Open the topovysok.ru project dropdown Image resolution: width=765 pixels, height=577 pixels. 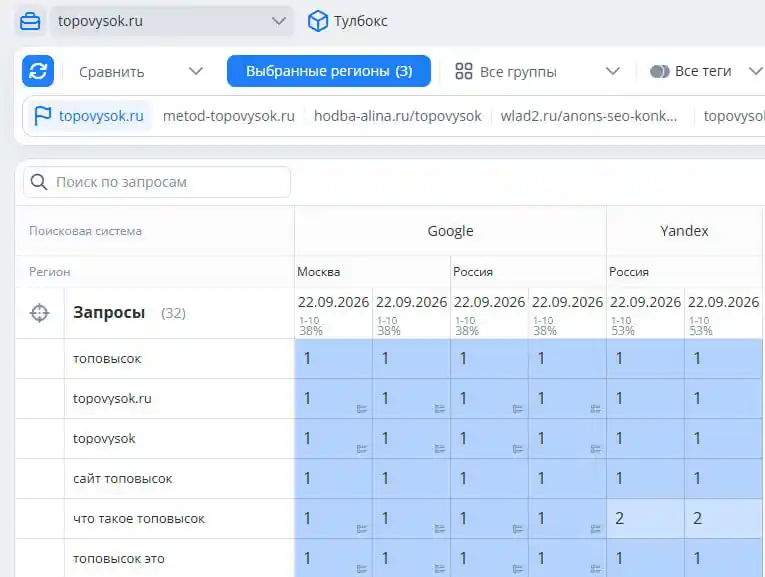click(x=172, y=21)
